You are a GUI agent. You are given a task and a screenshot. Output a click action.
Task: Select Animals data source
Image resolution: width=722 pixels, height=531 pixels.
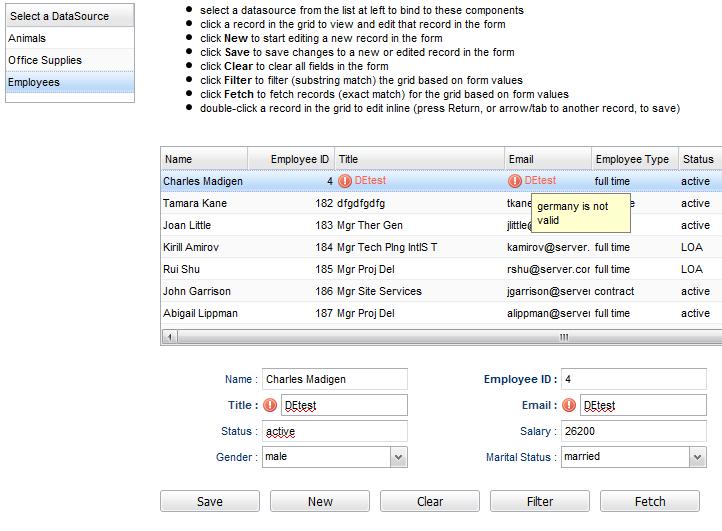(x=69, y=38)
